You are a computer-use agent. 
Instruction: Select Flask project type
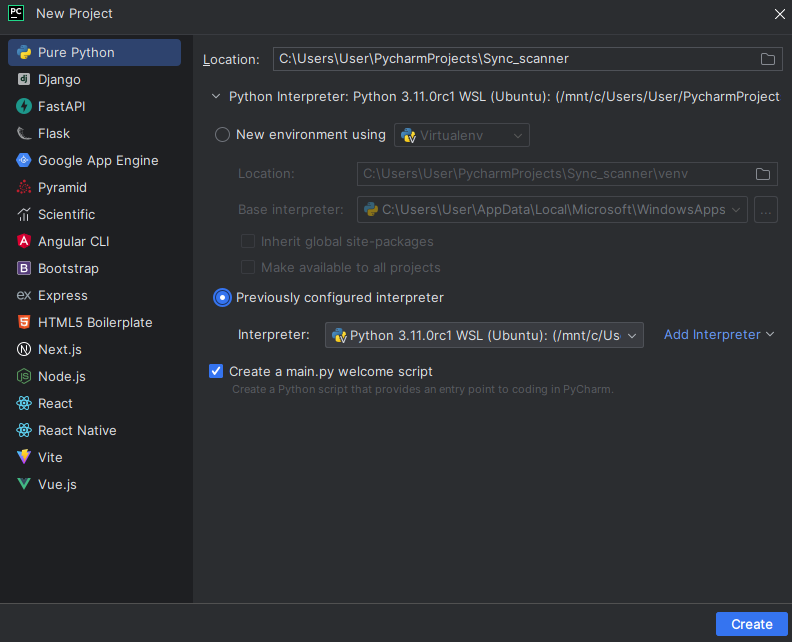click(x=94, y=133)
